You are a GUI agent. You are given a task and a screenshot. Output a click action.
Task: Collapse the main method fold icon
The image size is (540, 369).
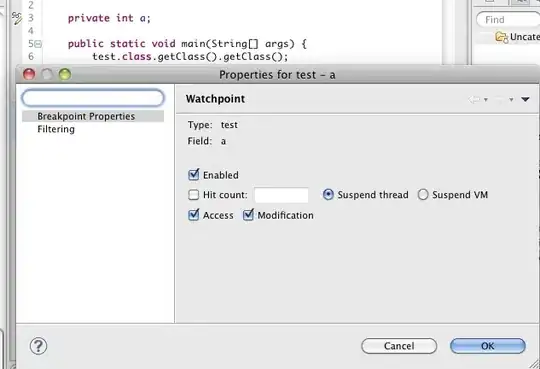pyautogui.click(x=38, y=44)
